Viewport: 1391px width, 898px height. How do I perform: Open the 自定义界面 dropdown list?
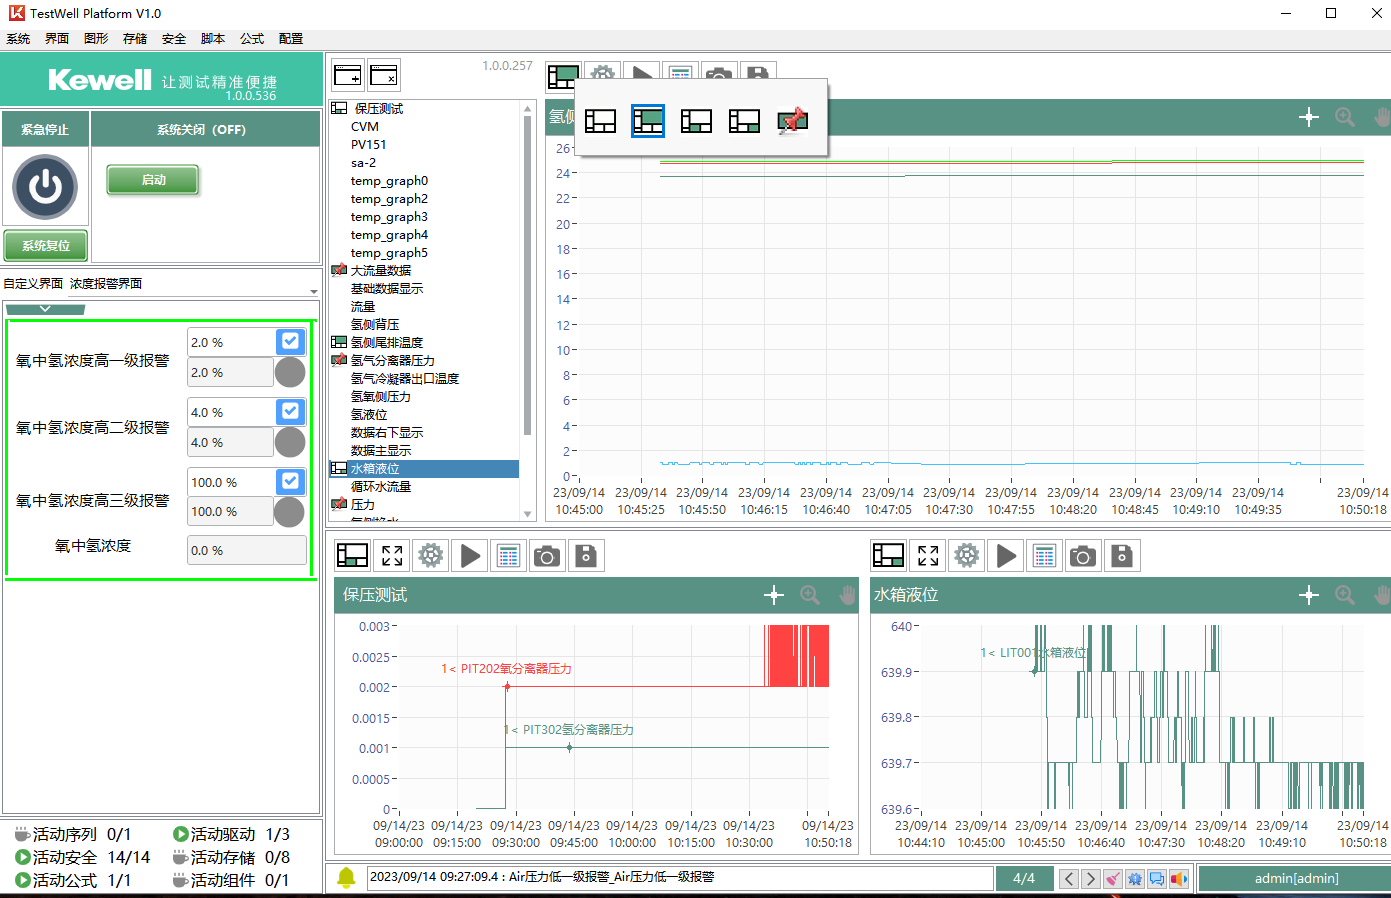click(313, 291)
